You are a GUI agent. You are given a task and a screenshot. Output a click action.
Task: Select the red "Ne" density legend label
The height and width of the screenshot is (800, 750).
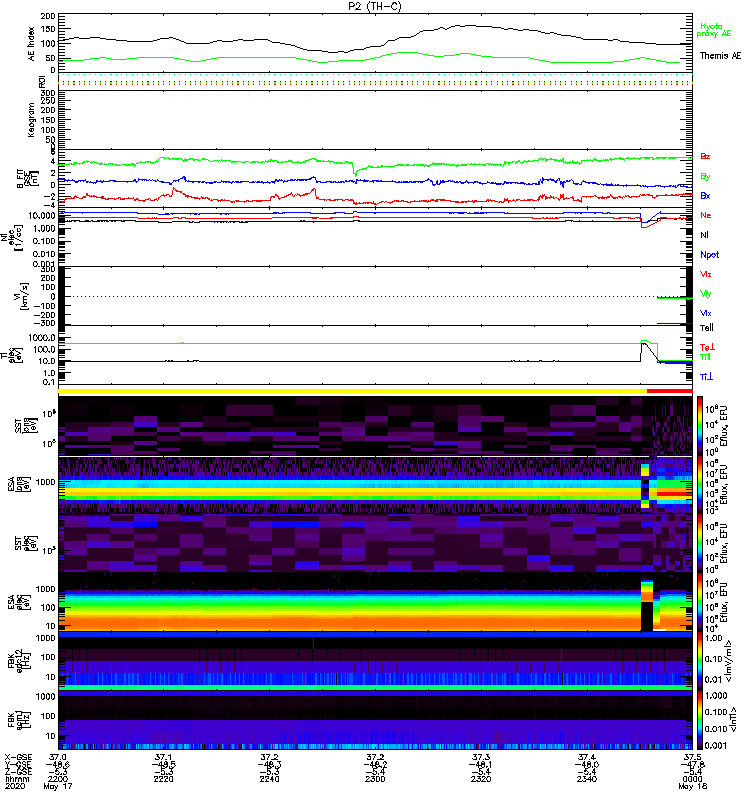tap(706, 215)
